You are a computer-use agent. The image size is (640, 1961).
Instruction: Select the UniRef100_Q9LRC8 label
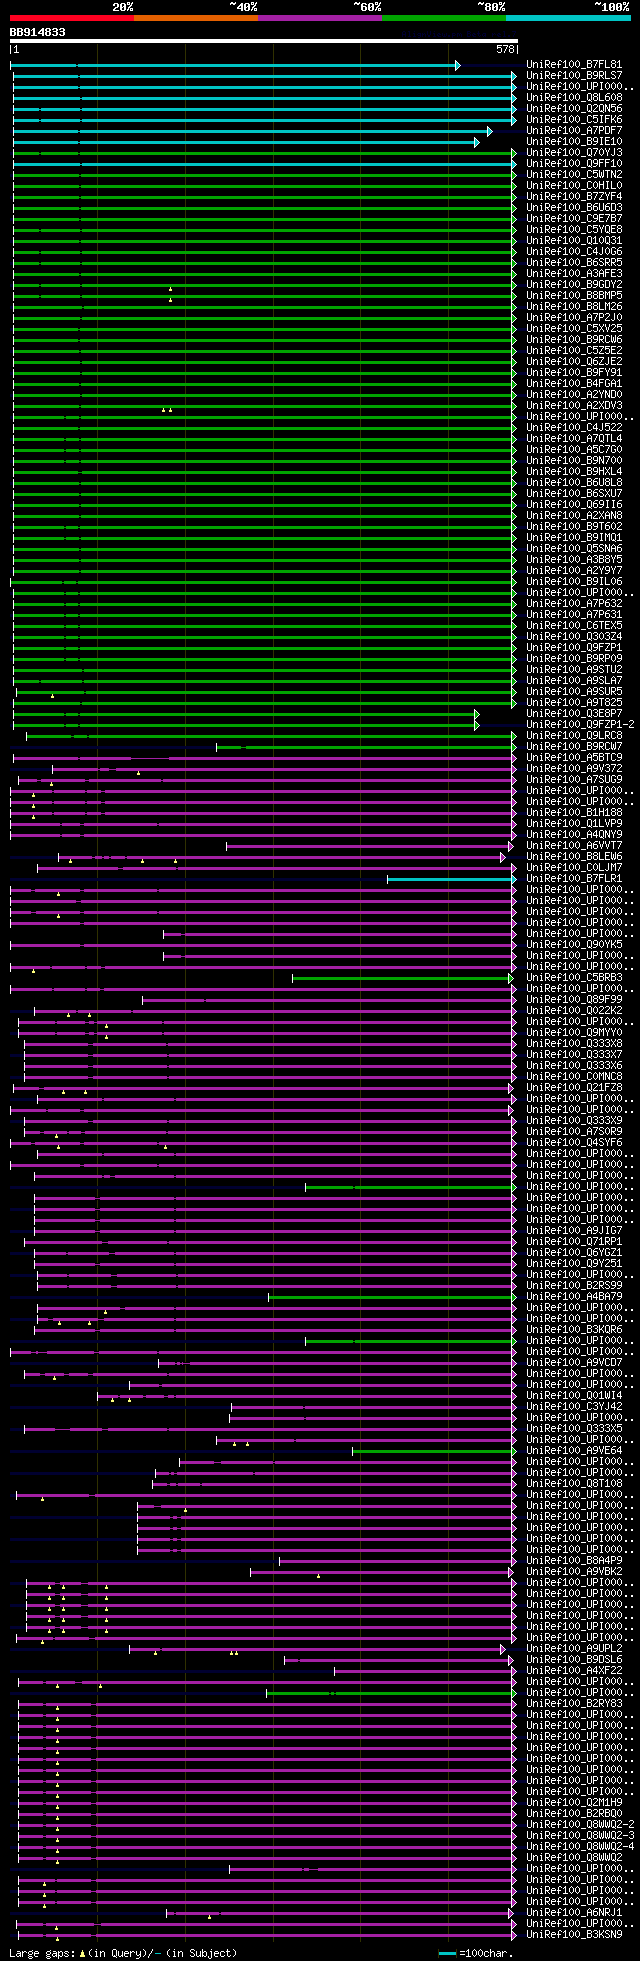point(574,736)
